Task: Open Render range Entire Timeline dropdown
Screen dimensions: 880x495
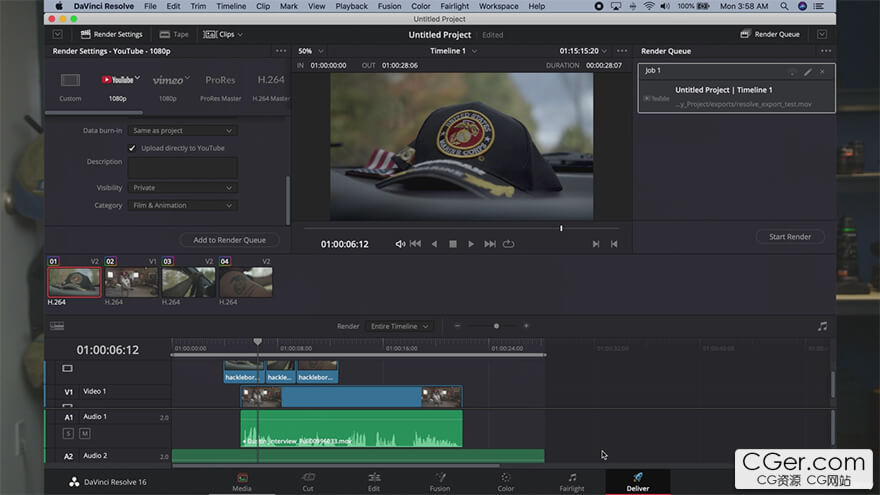Action: (400, 327)
